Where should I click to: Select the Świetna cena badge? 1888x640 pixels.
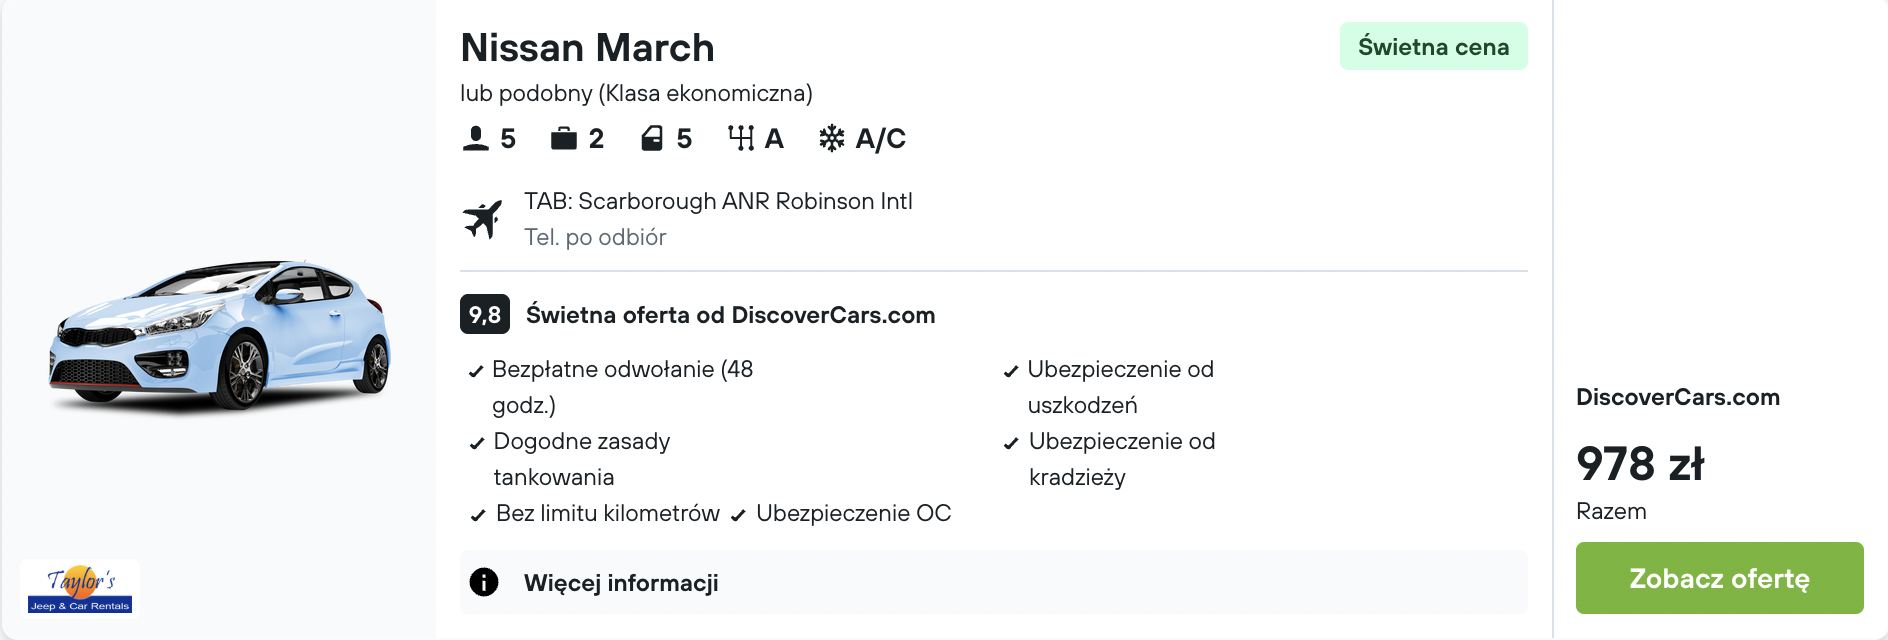tap(1433, 45)
